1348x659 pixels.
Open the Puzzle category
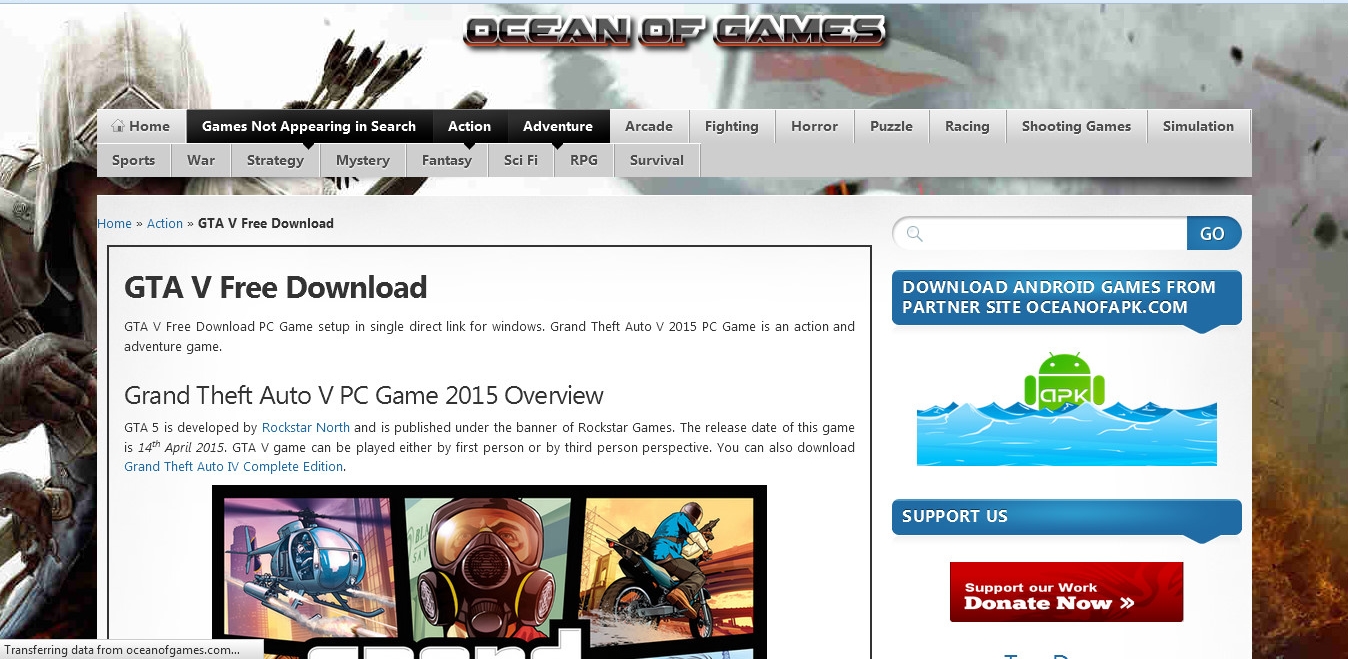890,126
